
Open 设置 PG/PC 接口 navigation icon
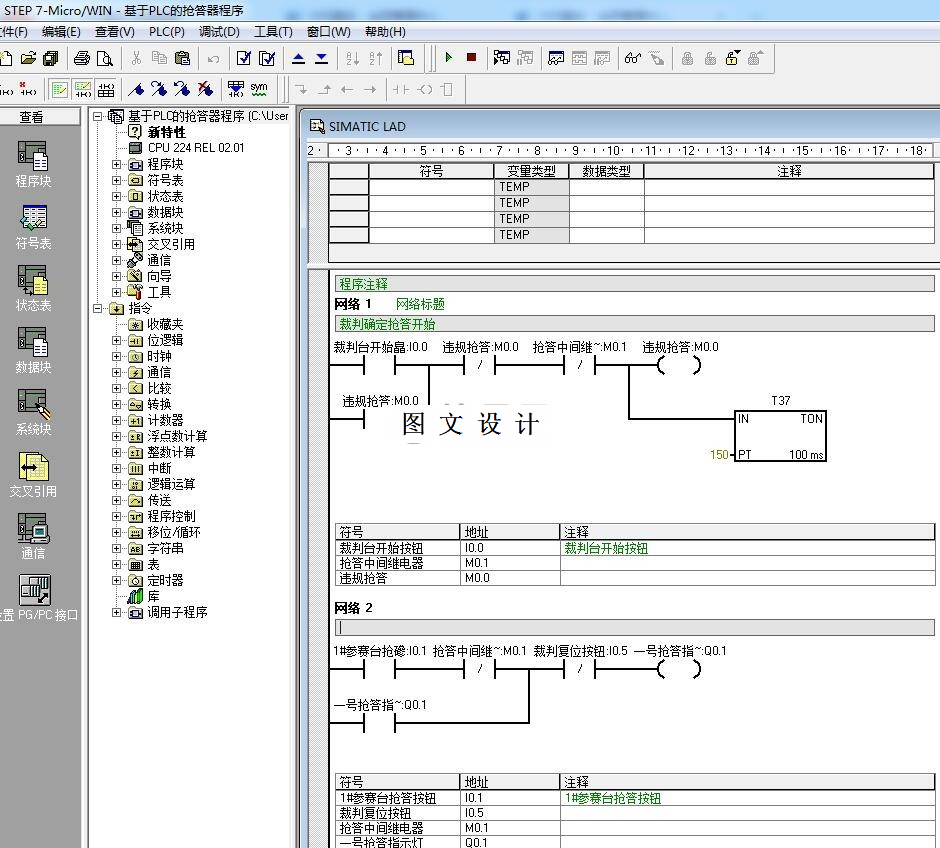point(35,598)
